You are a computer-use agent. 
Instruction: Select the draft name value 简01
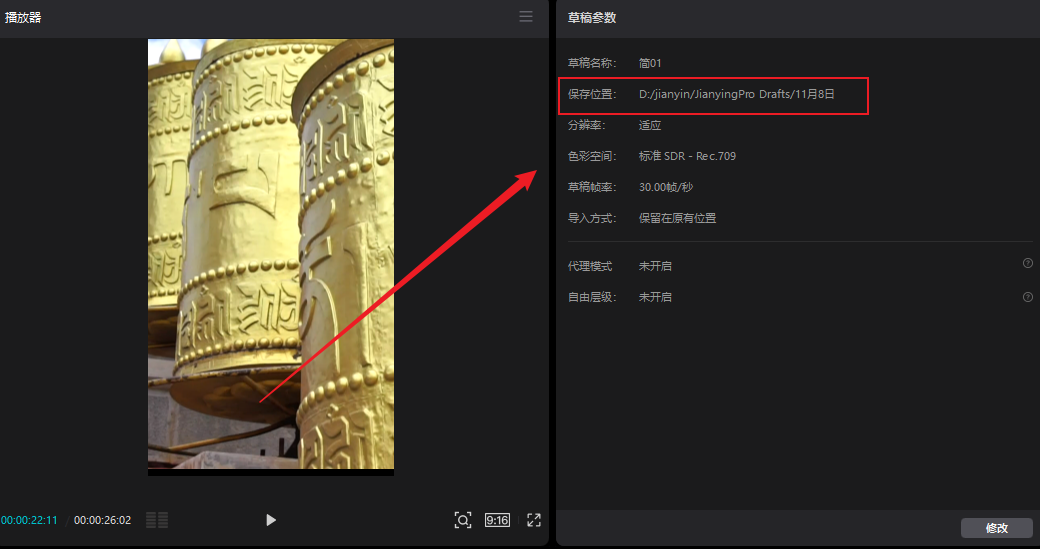pos(650,64)
